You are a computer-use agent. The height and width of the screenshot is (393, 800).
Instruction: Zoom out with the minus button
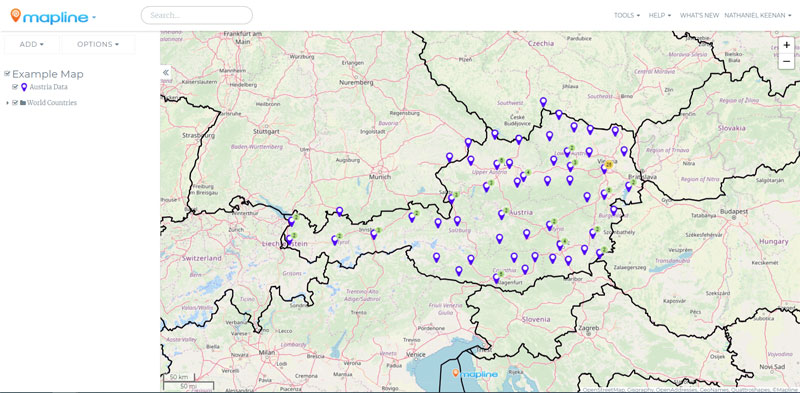point(786,61)
